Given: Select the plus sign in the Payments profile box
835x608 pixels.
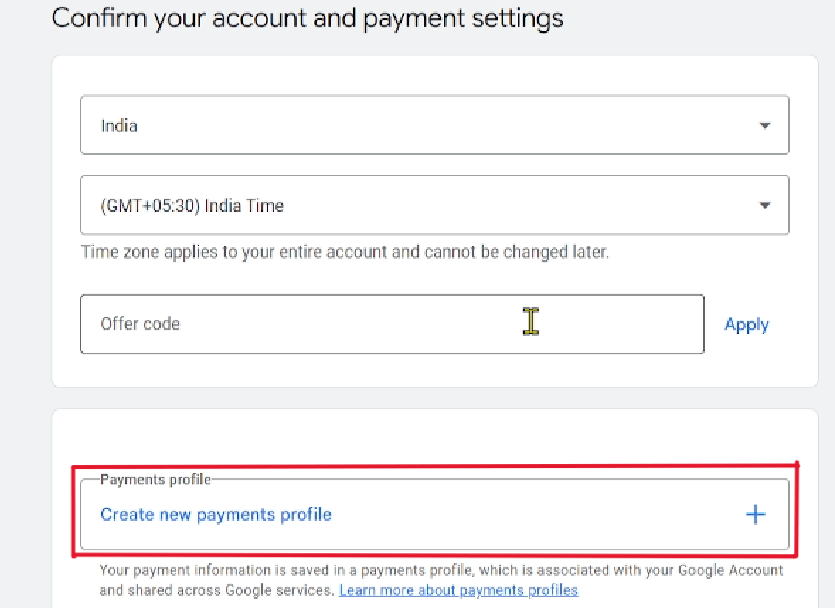Looking at the screenshot, I should (755, 514).
